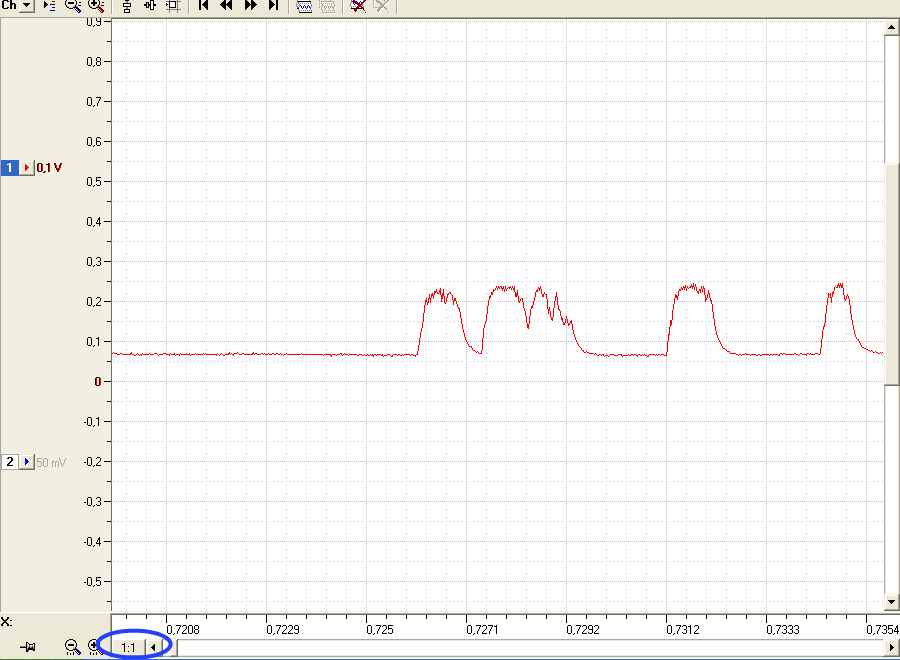This screenshot has height=660, width=900.
Task: Click the channel list icon in toolbar
Action: point(50,6)
